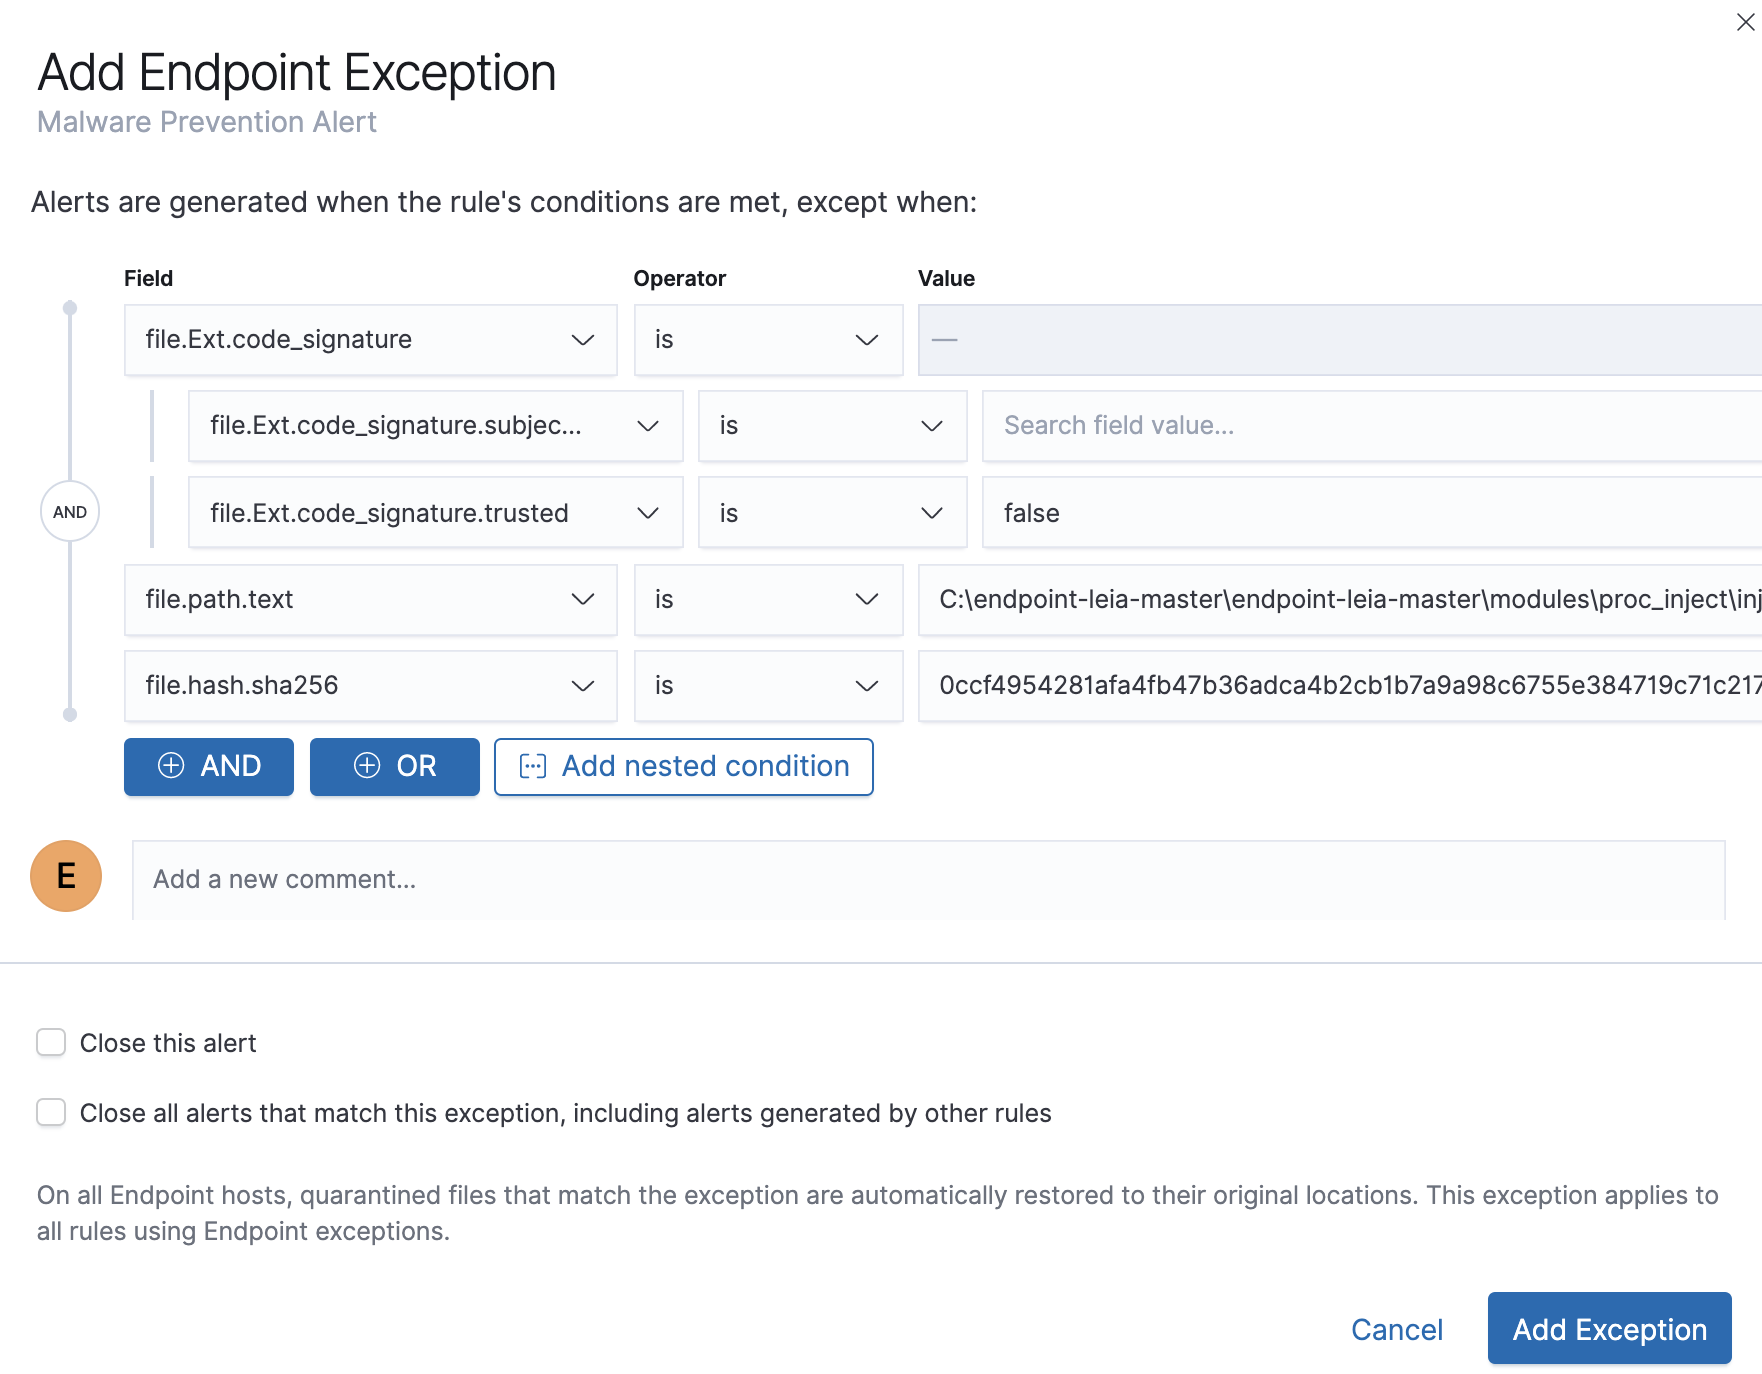This screenshot has height=1374, width=1762.
Task: Check "Close all alerts that match this exception"
Action: pyautogui.click(x=50, y=1111)
